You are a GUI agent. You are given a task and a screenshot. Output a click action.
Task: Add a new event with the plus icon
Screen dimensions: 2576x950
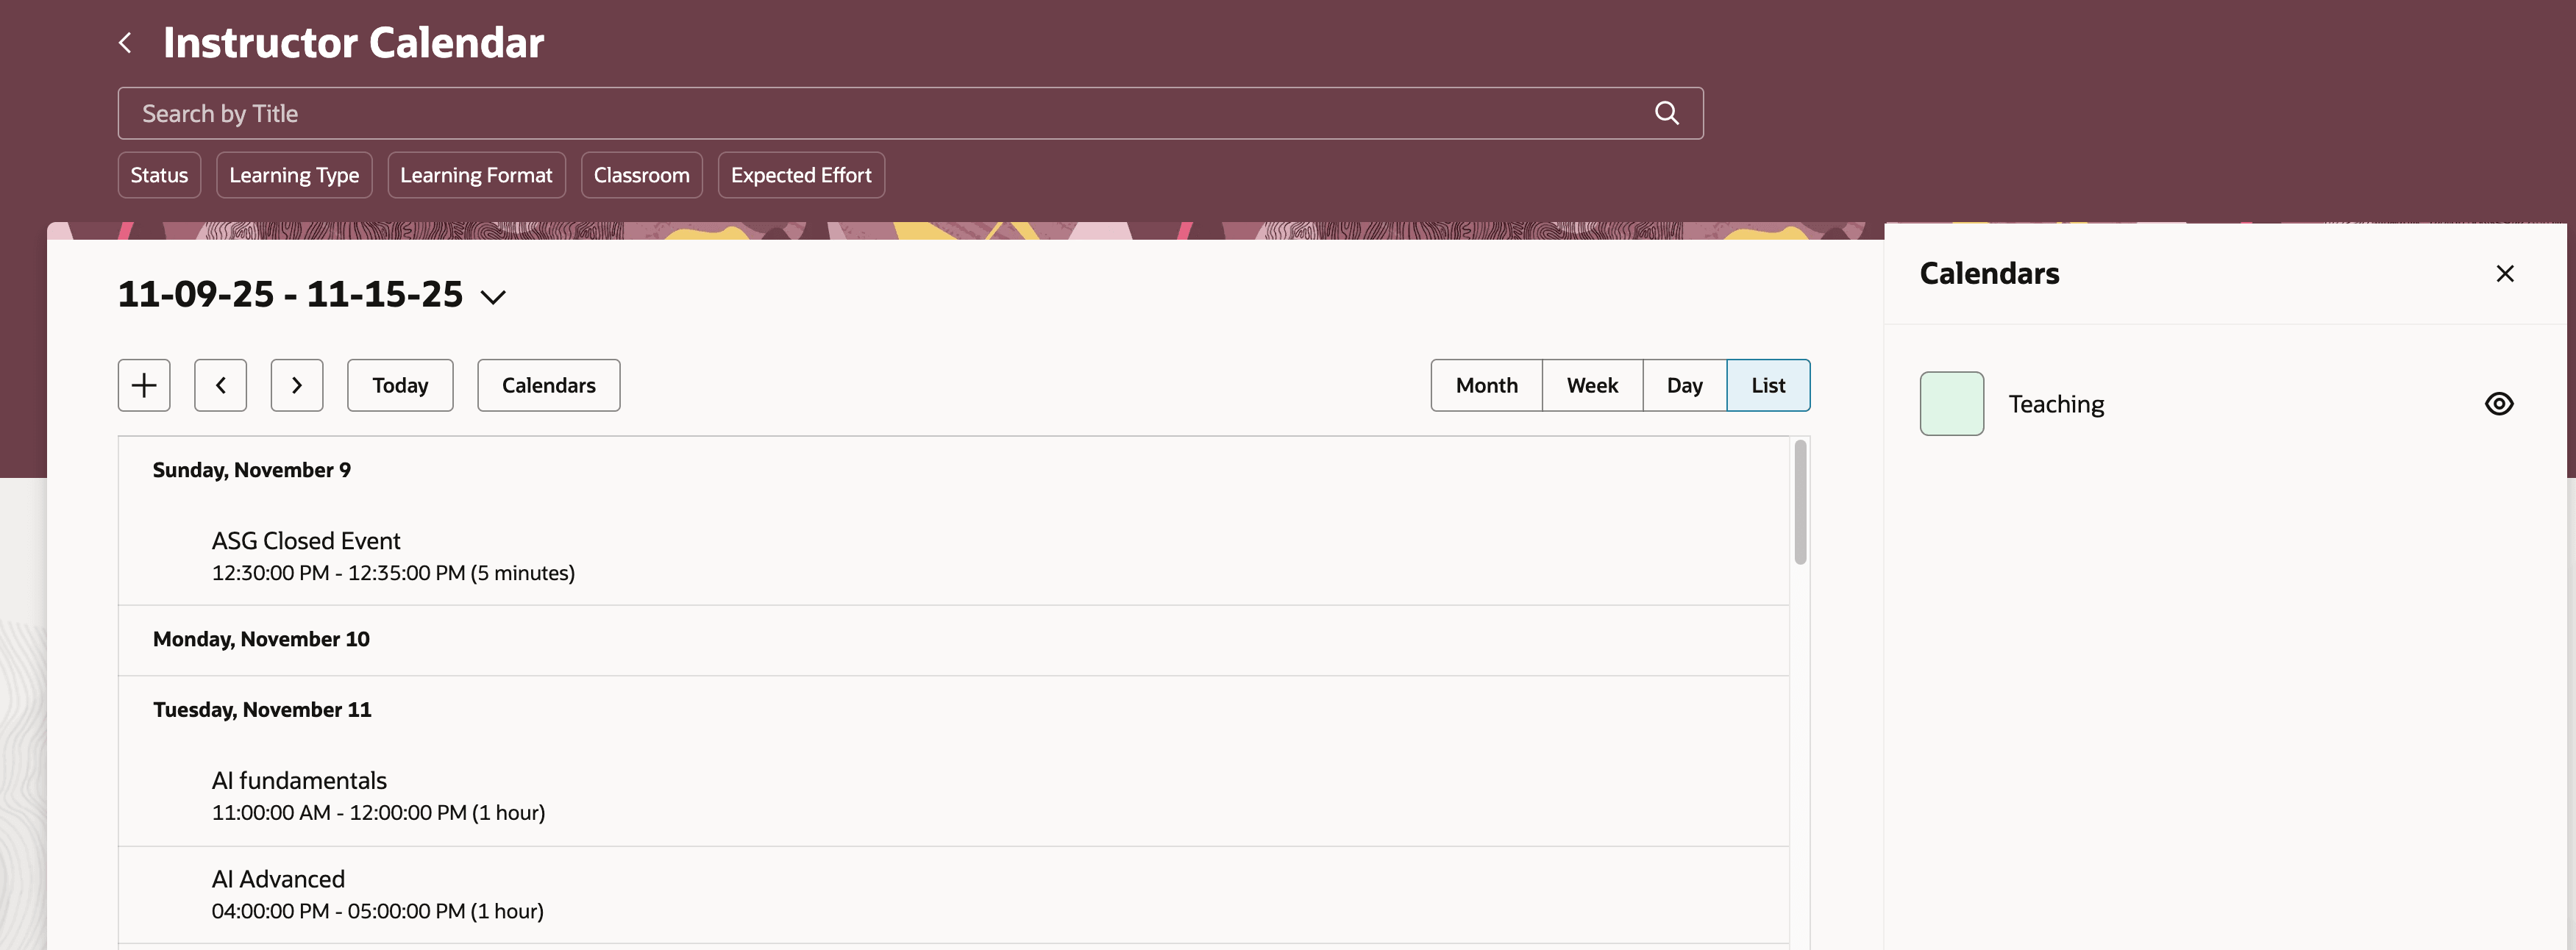tap(143, 385)
